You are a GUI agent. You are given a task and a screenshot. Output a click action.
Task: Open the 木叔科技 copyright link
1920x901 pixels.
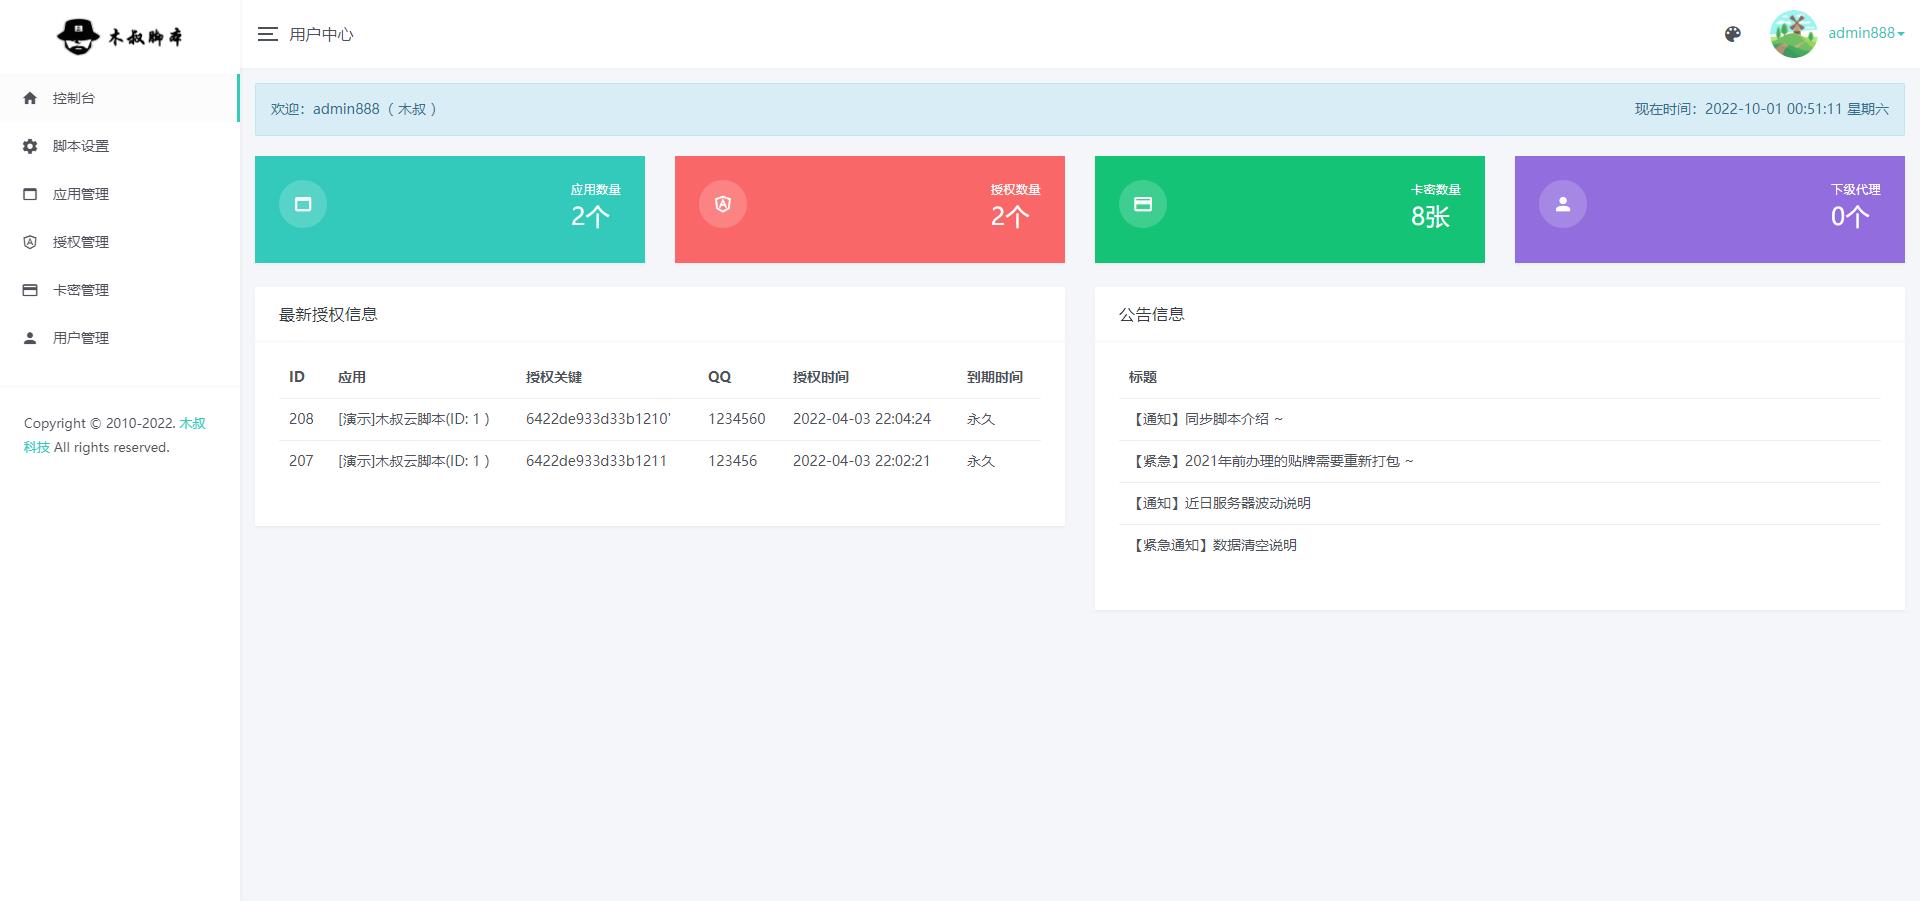click(192, 424)
